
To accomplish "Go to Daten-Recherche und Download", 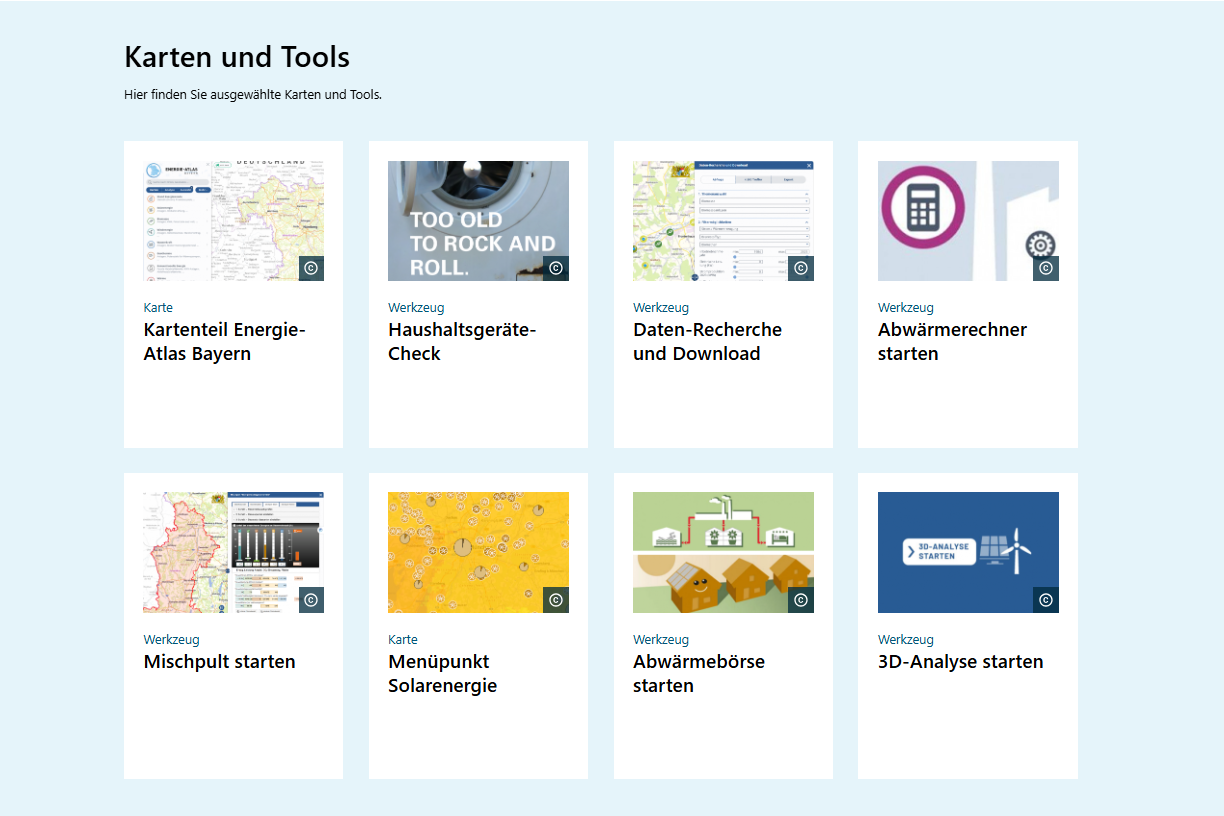I will point(707,342).
